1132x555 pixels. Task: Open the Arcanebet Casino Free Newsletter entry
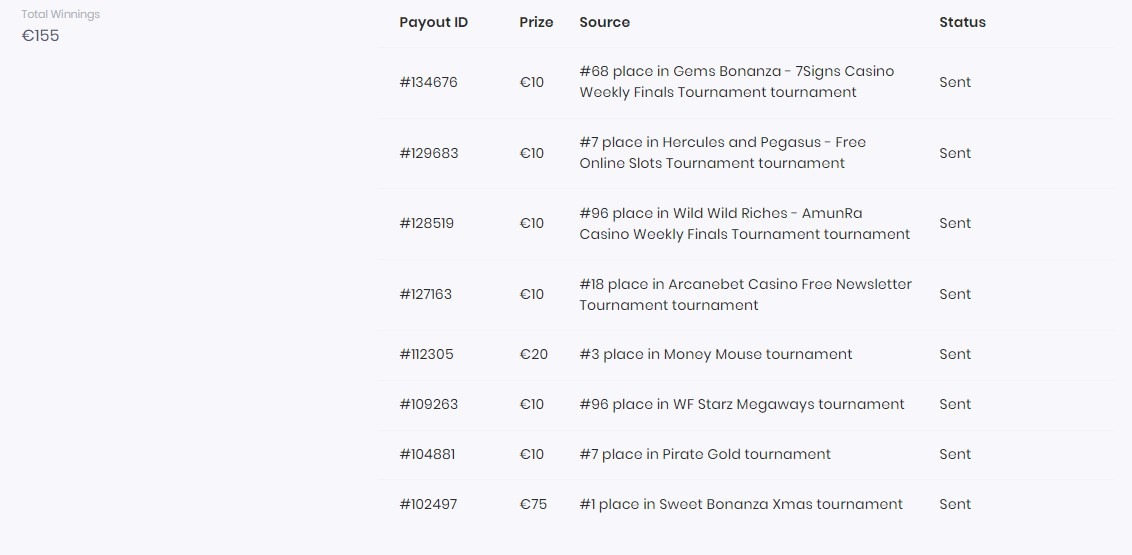point(745,294)
